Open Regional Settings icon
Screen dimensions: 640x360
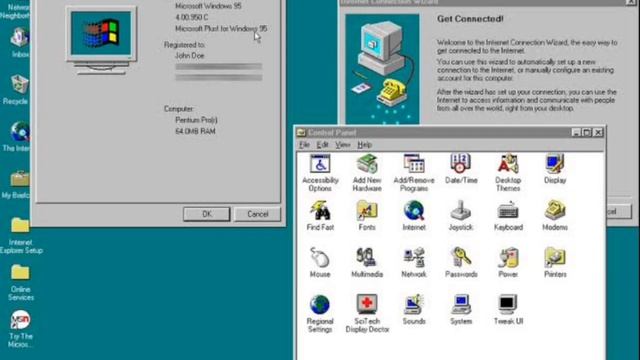[320, 313]
